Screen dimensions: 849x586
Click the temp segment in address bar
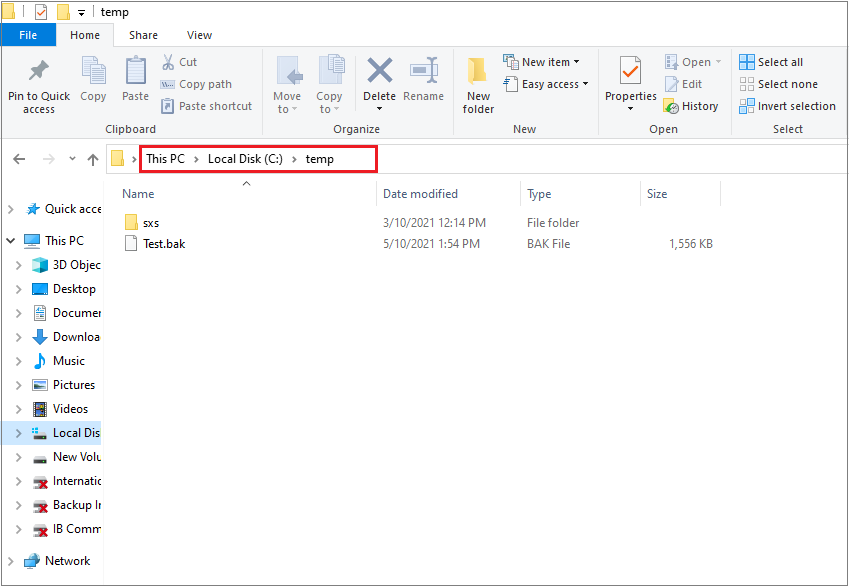320,159
